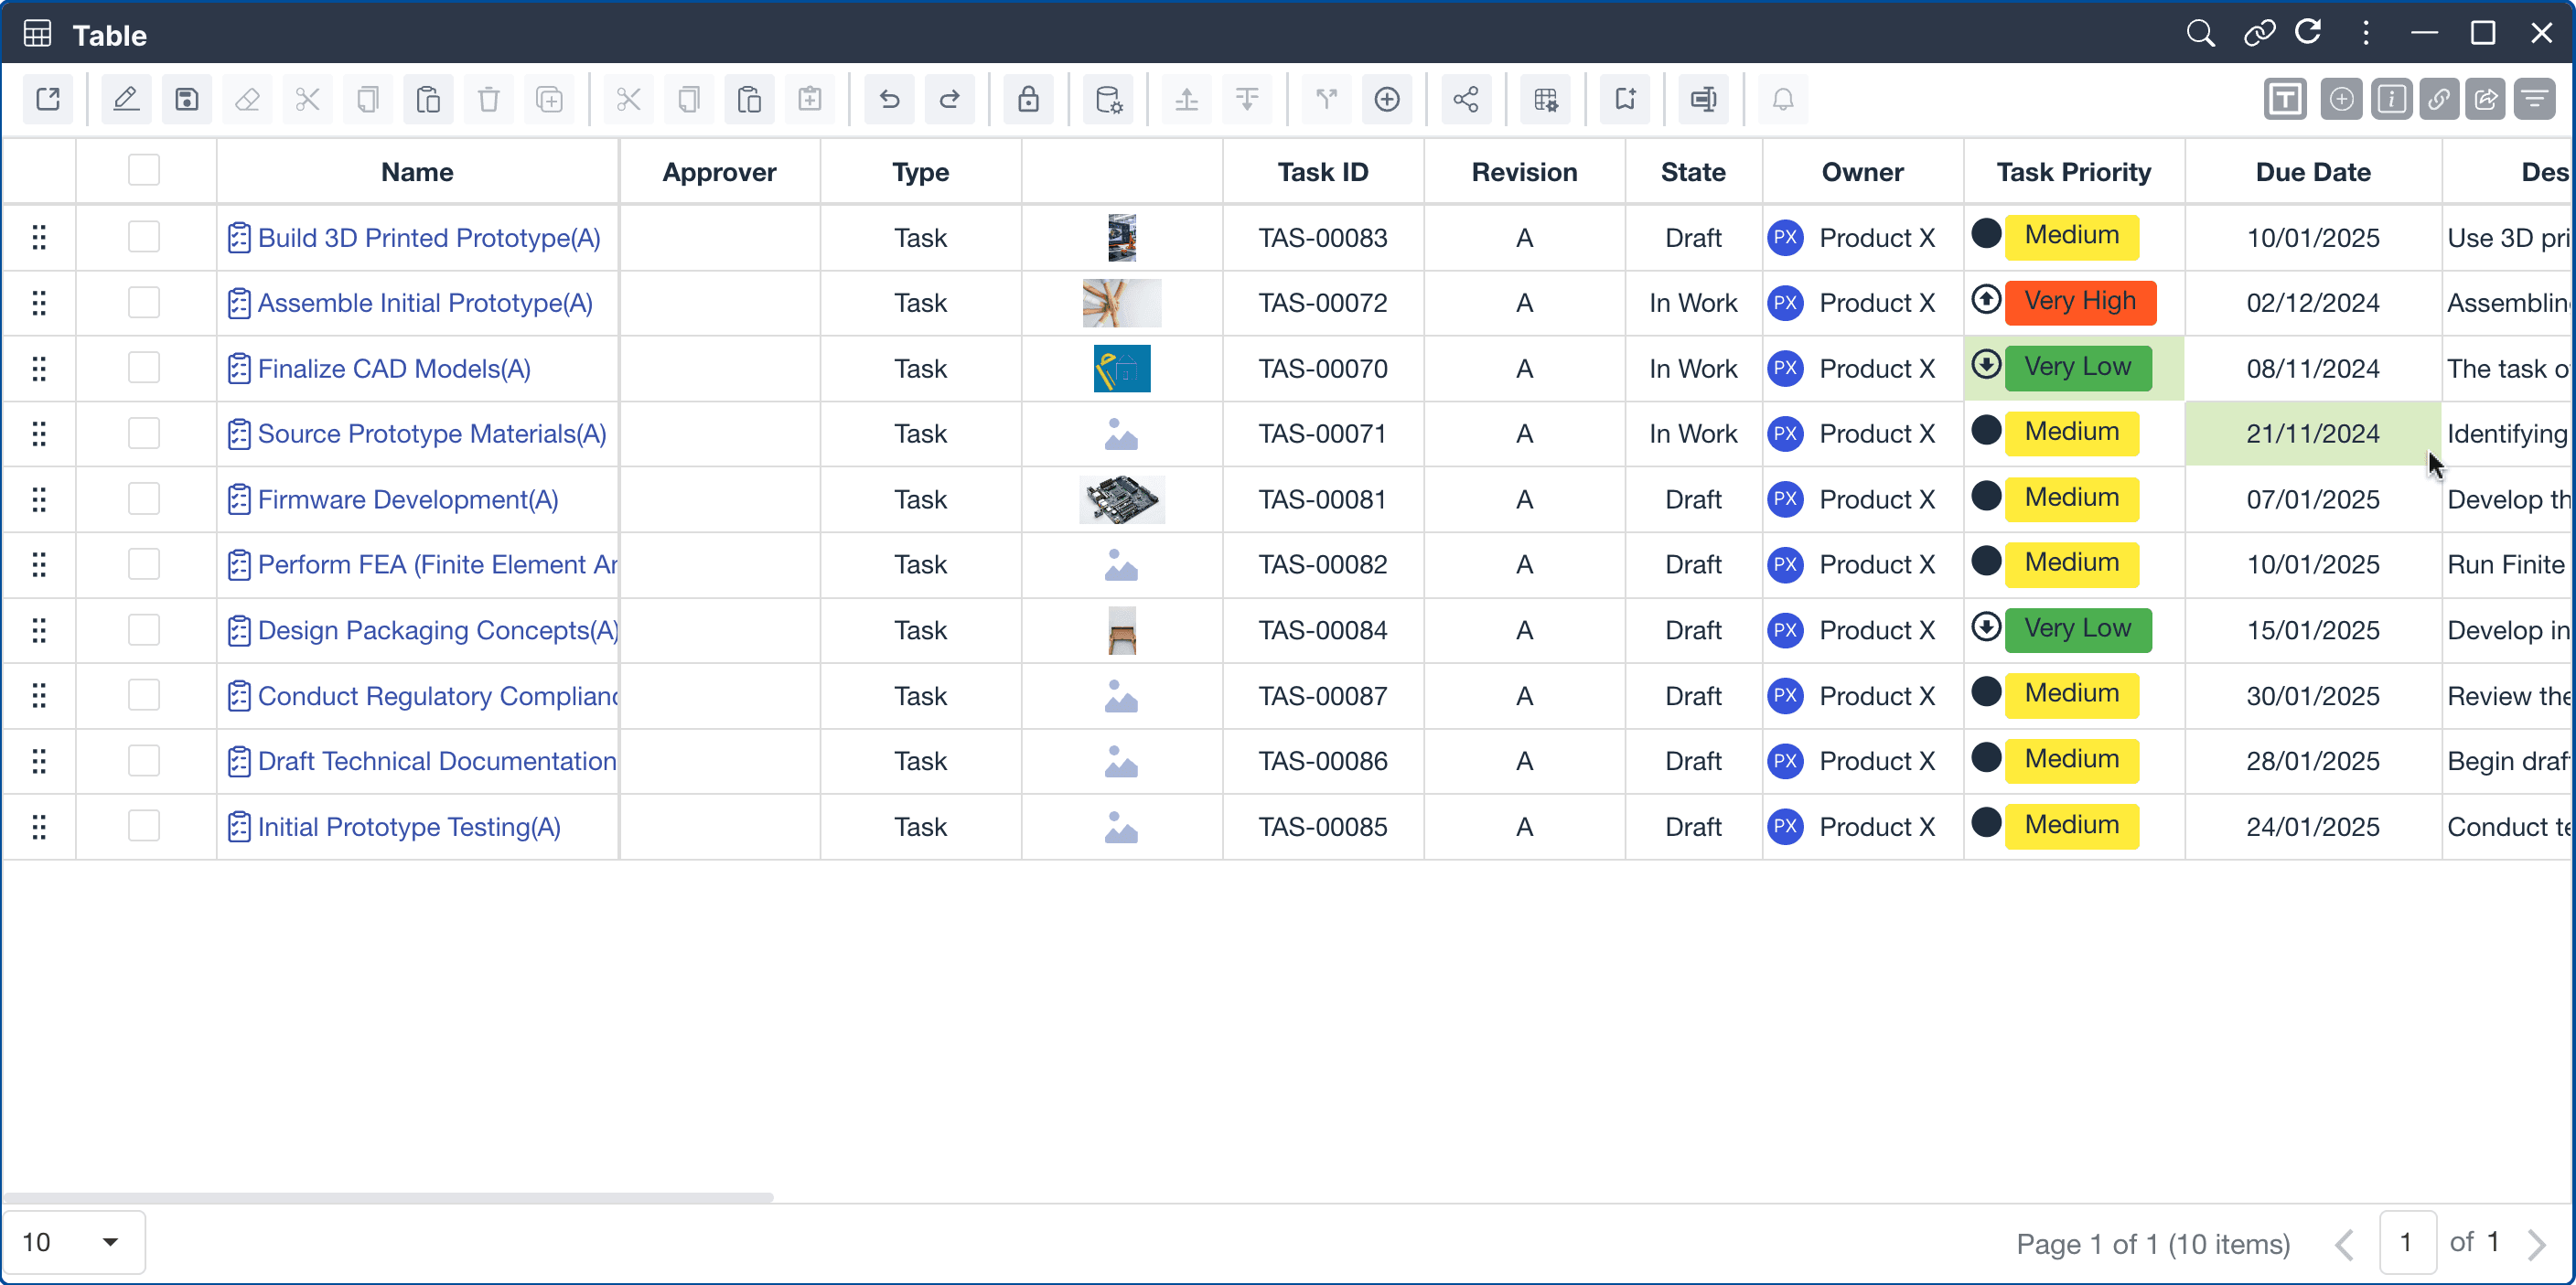Expand Very High priority selector for TAS-00072

(2080, 302)
